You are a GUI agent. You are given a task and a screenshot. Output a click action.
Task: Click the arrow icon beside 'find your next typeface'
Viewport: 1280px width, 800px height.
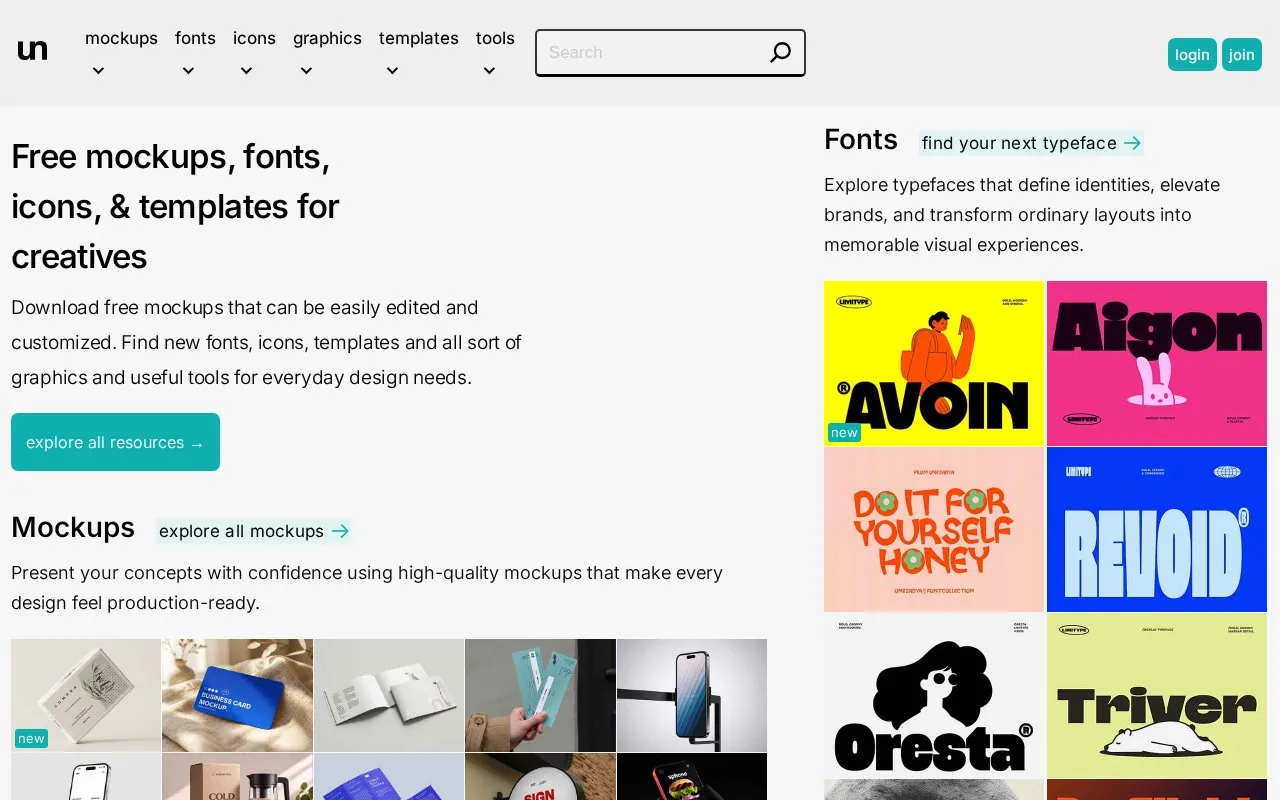1132,143
